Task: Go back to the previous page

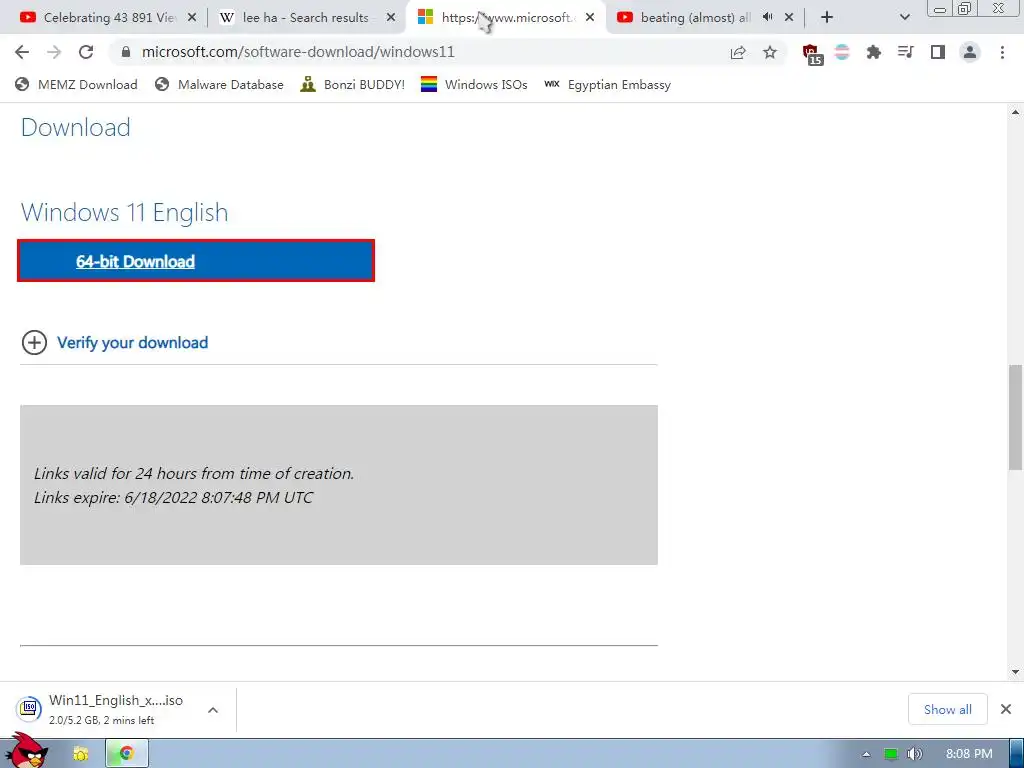Action: pyautogui.click(x=22, y=52)
